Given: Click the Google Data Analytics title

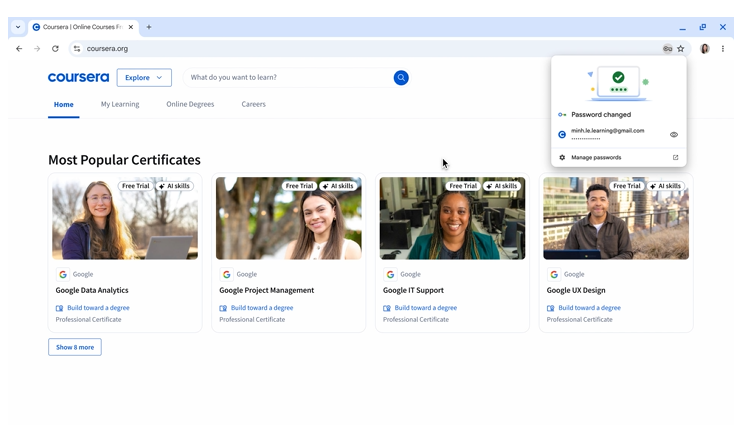Looking at the screenshot, I should point(92,290).
